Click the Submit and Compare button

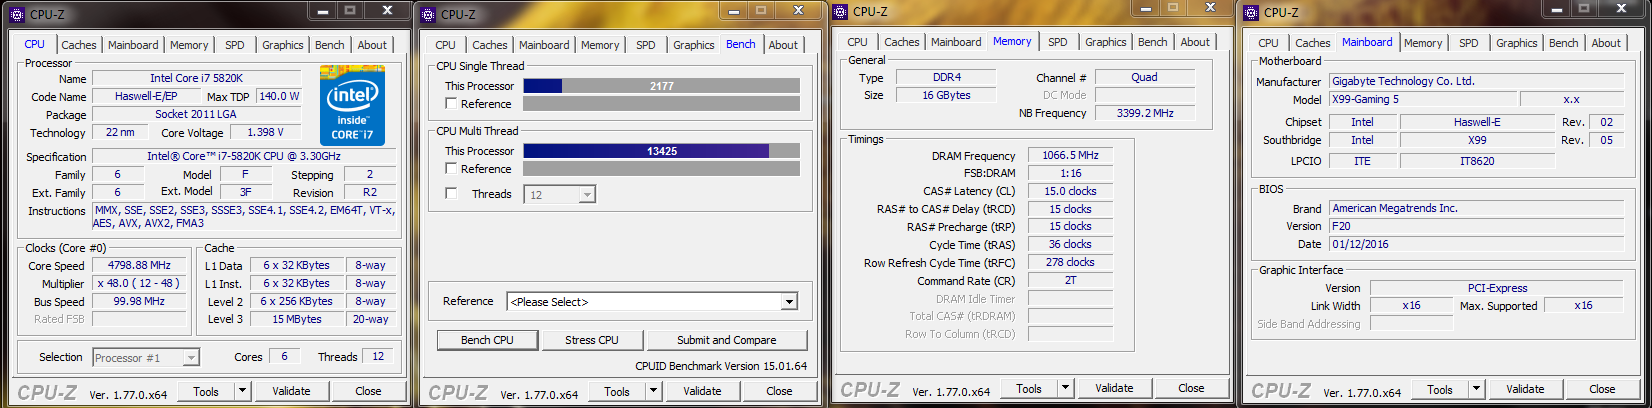point(726,340)
